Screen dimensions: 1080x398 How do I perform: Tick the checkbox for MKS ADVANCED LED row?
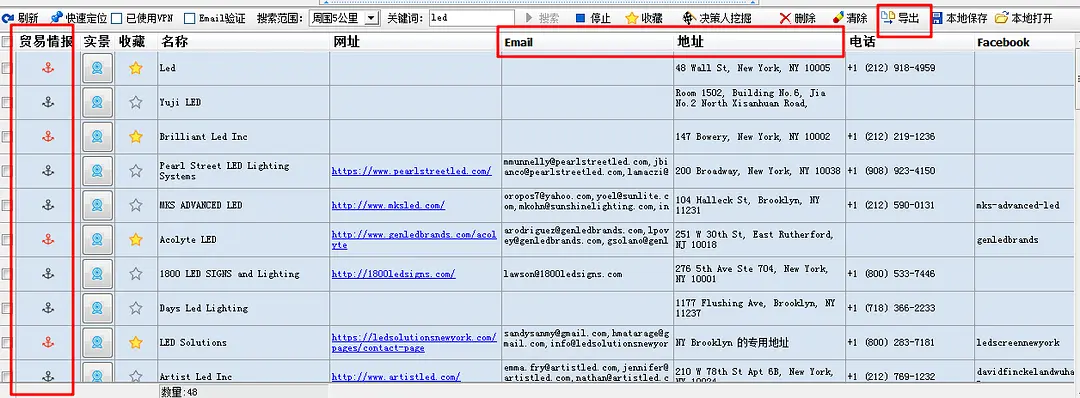6,205
